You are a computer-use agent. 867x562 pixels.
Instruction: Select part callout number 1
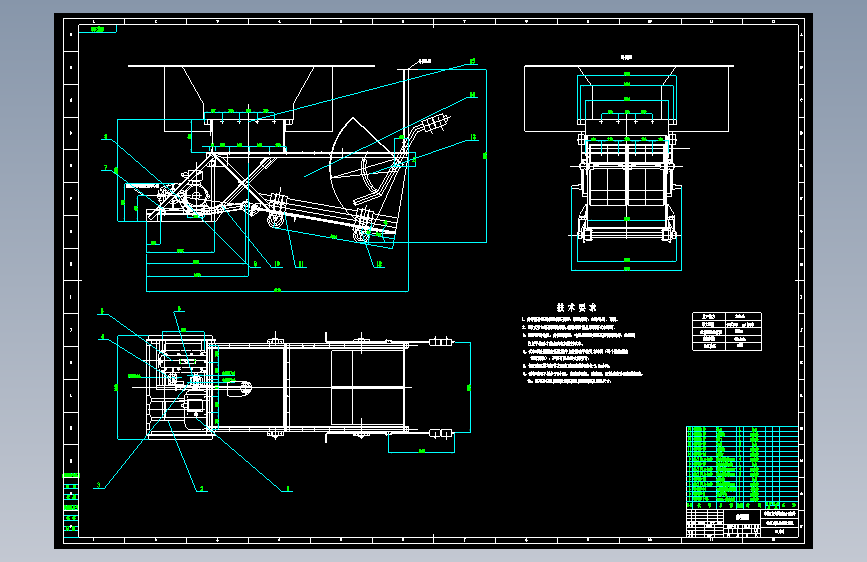tap(288, 489)
